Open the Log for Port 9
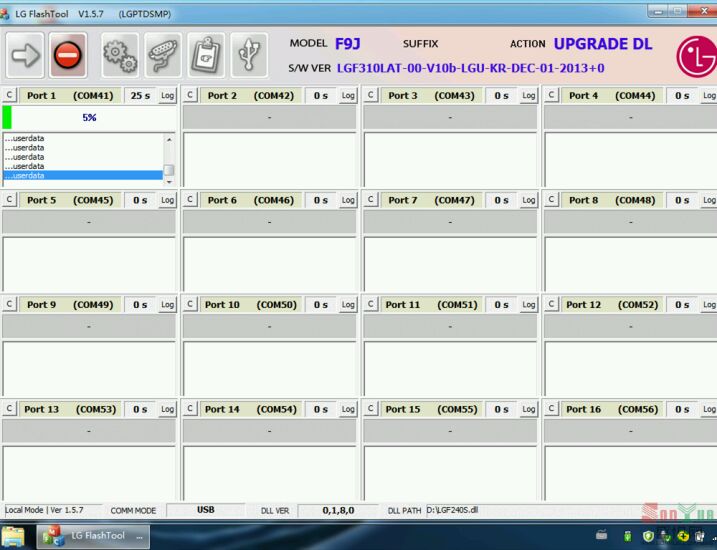 pyautogui.click(x=167, y=304)
